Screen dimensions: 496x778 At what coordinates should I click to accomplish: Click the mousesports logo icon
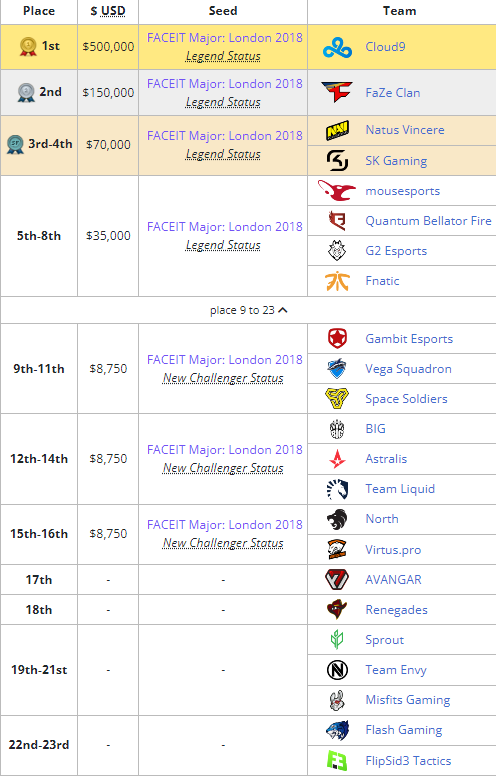click(337, 191)
